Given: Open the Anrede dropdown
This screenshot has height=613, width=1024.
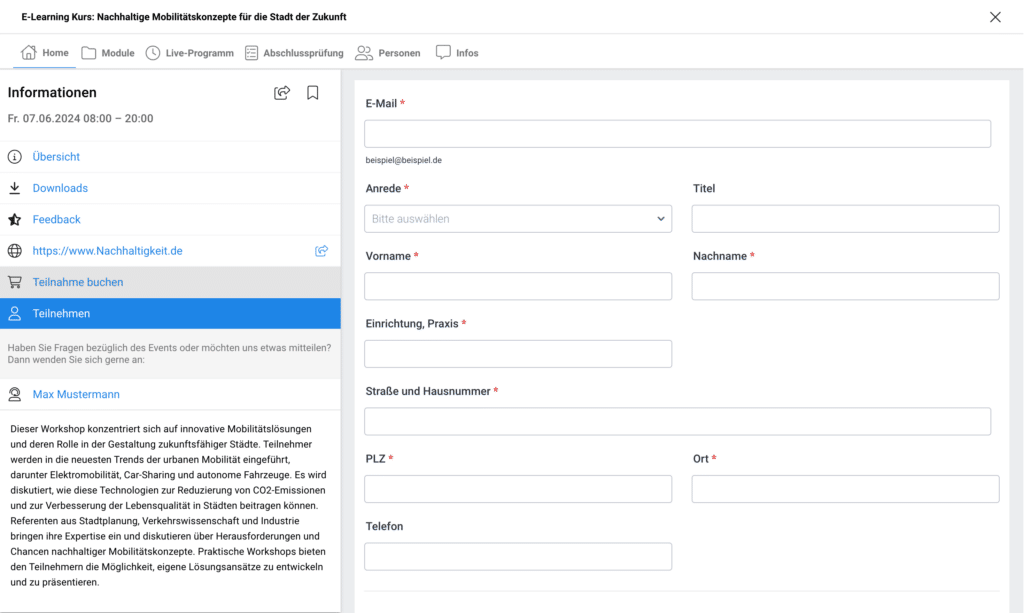Looking at the screenshot, I should (518, 219).
